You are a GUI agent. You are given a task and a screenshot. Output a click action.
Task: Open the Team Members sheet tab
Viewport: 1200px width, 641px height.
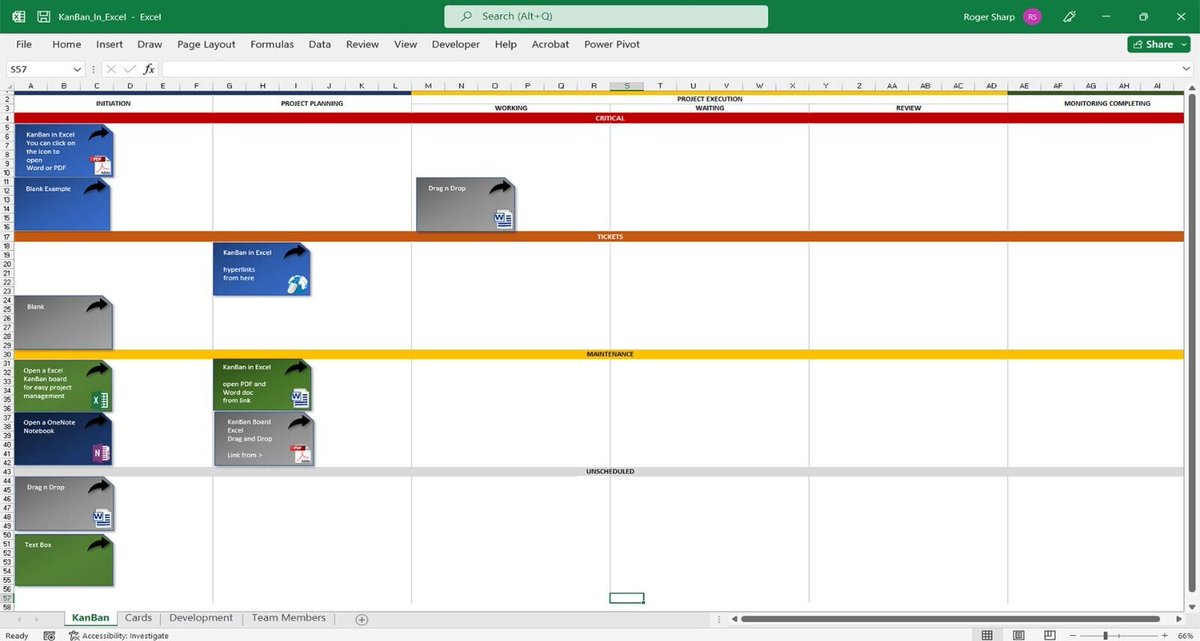289,618
